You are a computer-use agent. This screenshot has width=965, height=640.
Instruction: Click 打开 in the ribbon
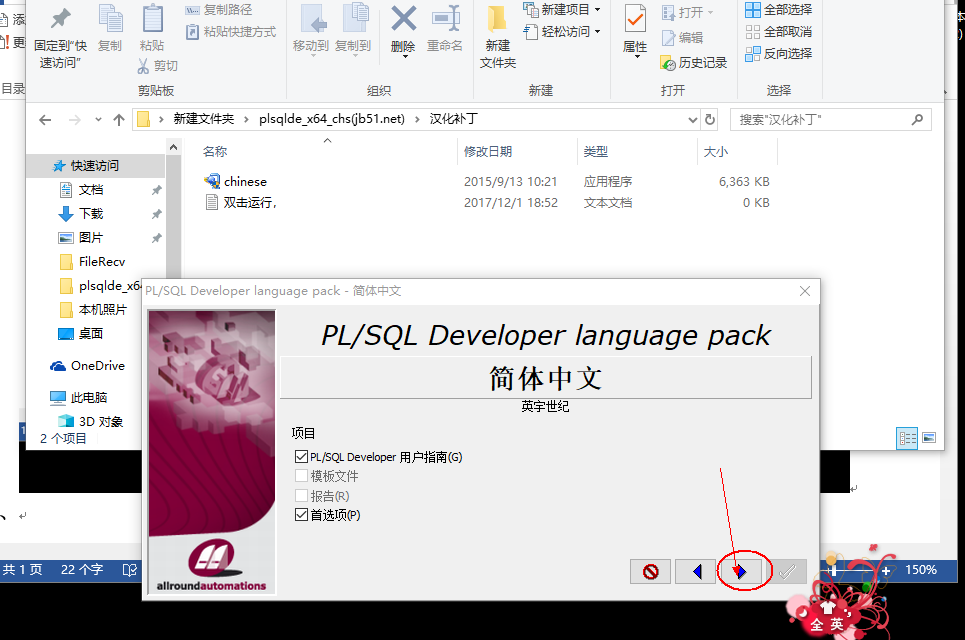tap(687, 12)
